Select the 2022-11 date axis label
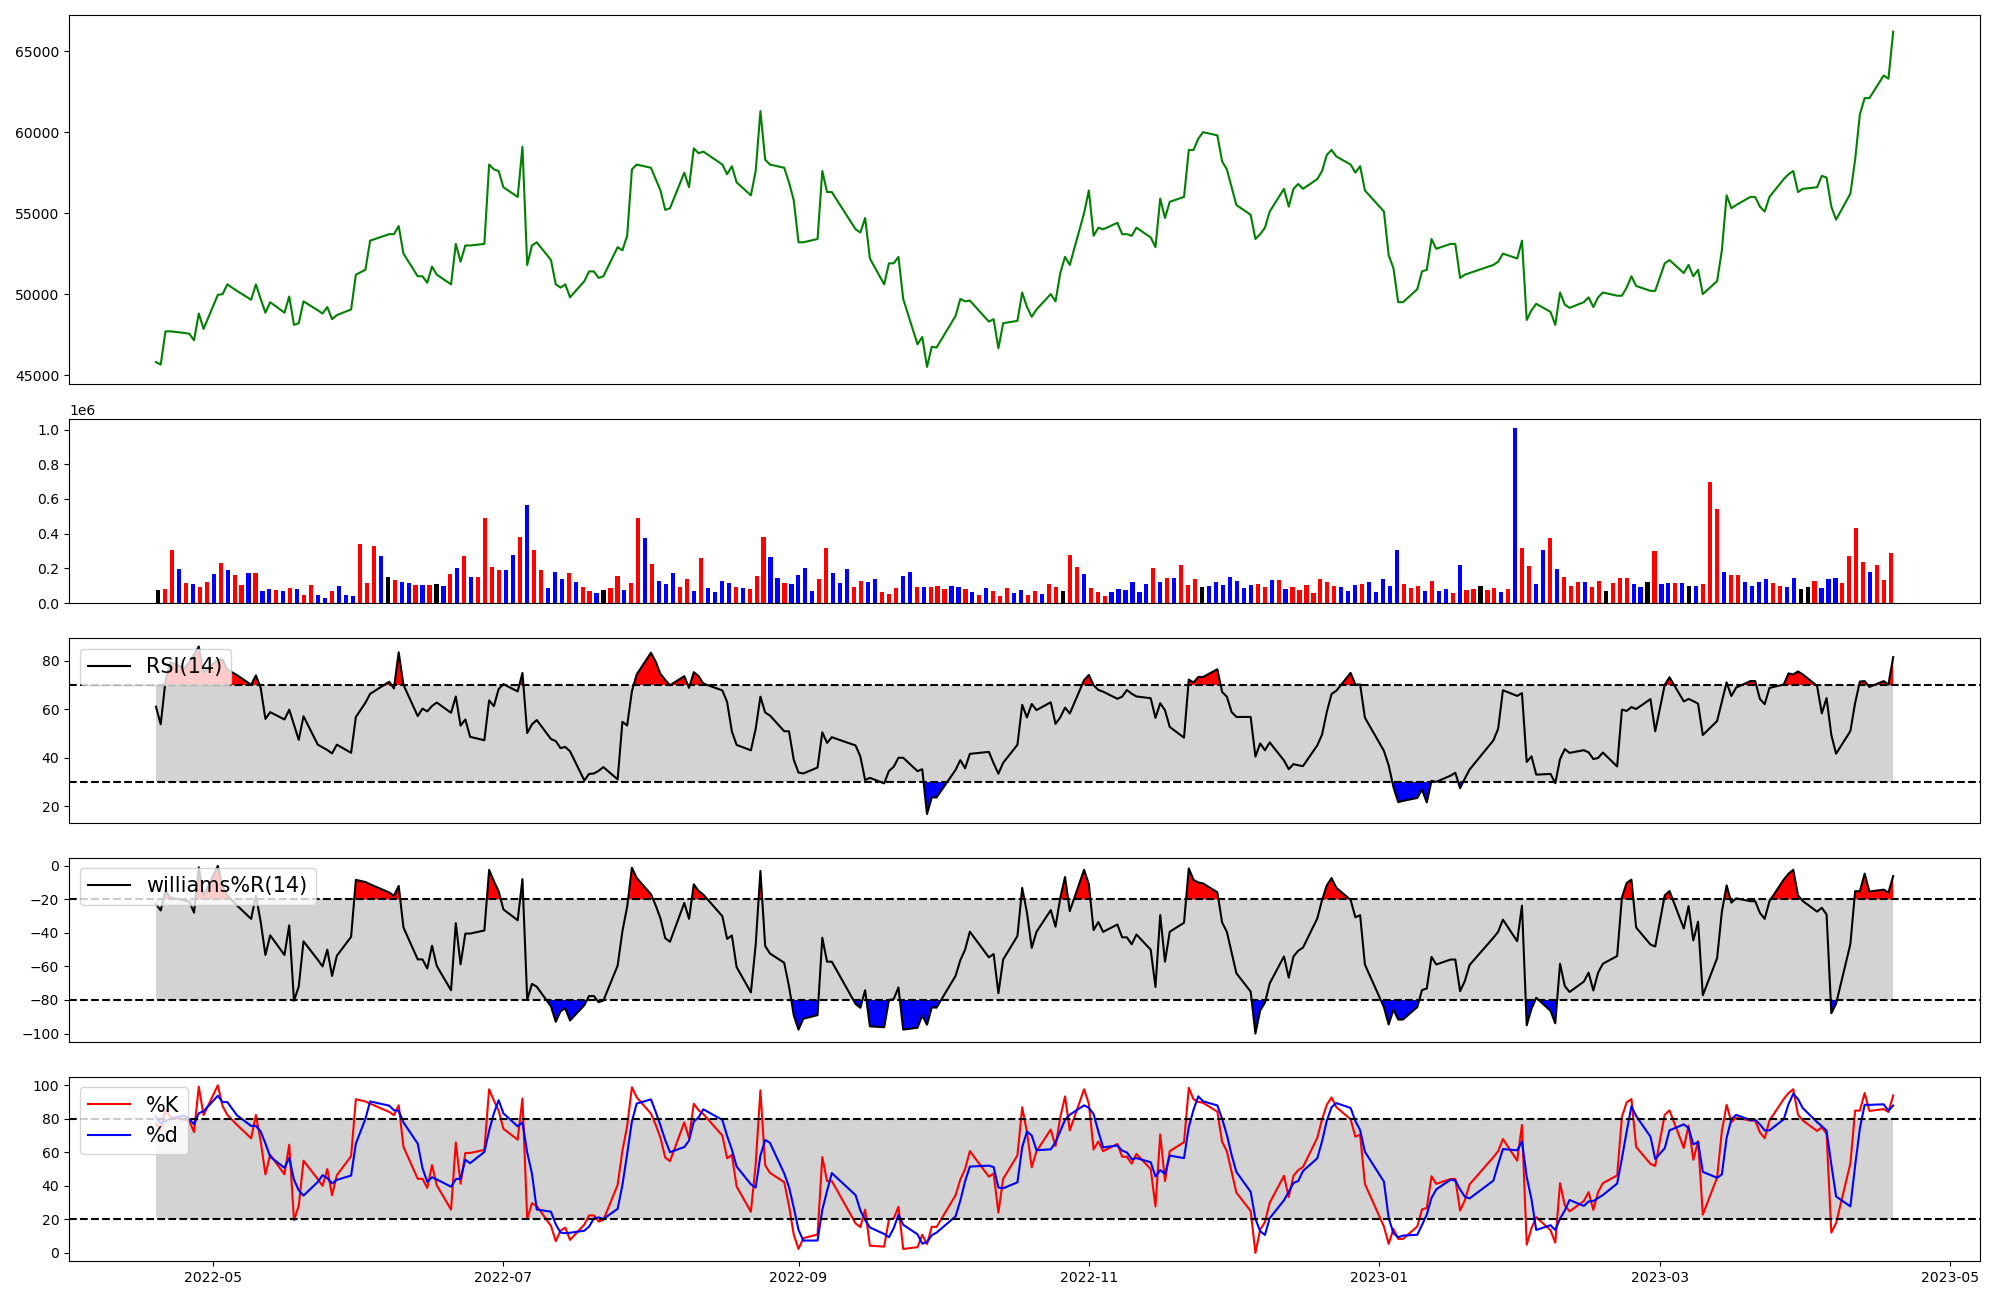The image size is (2000, 1300). [1089, 1277]
